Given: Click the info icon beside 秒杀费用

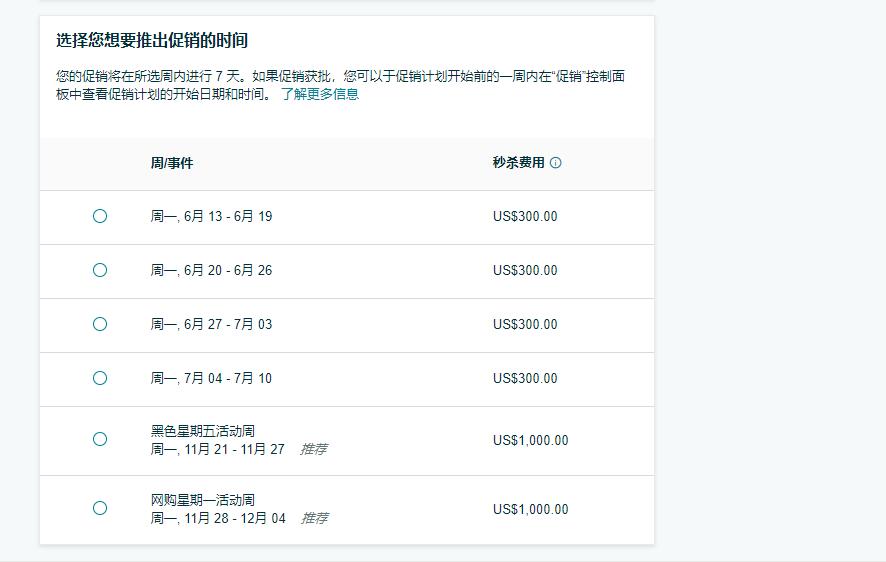Looking at the screenshot, I should pos(556,163).
